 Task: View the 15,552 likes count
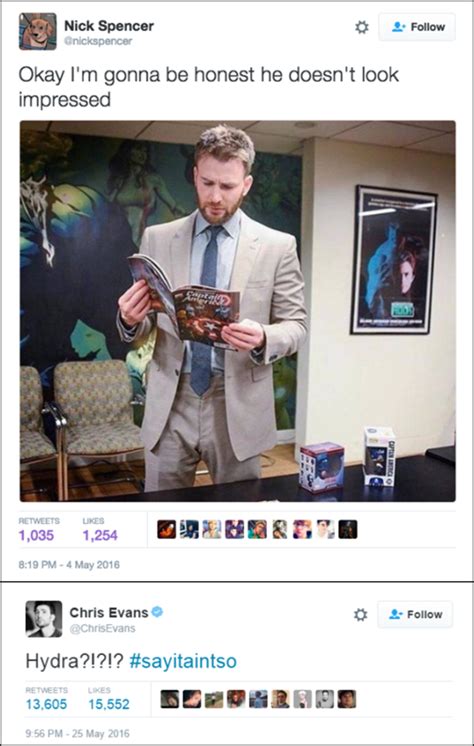pyautogui.click(x=109, y=704)
